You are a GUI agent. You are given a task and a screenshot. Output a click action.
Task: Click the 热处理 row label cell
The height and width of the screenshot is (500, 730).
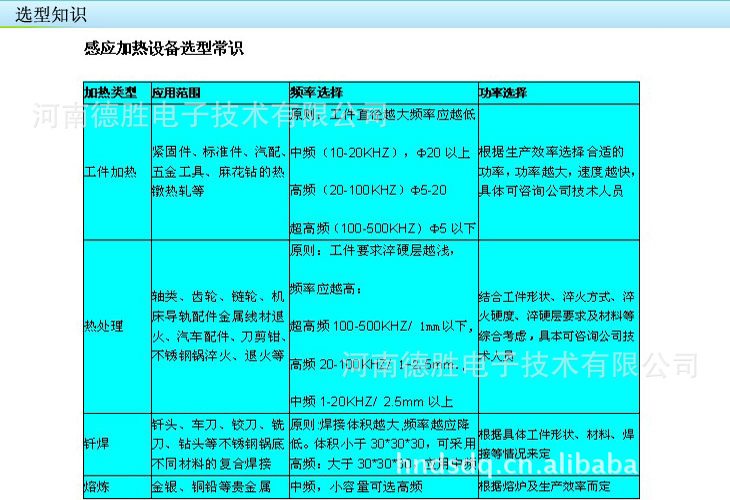(x=104, y=326)
